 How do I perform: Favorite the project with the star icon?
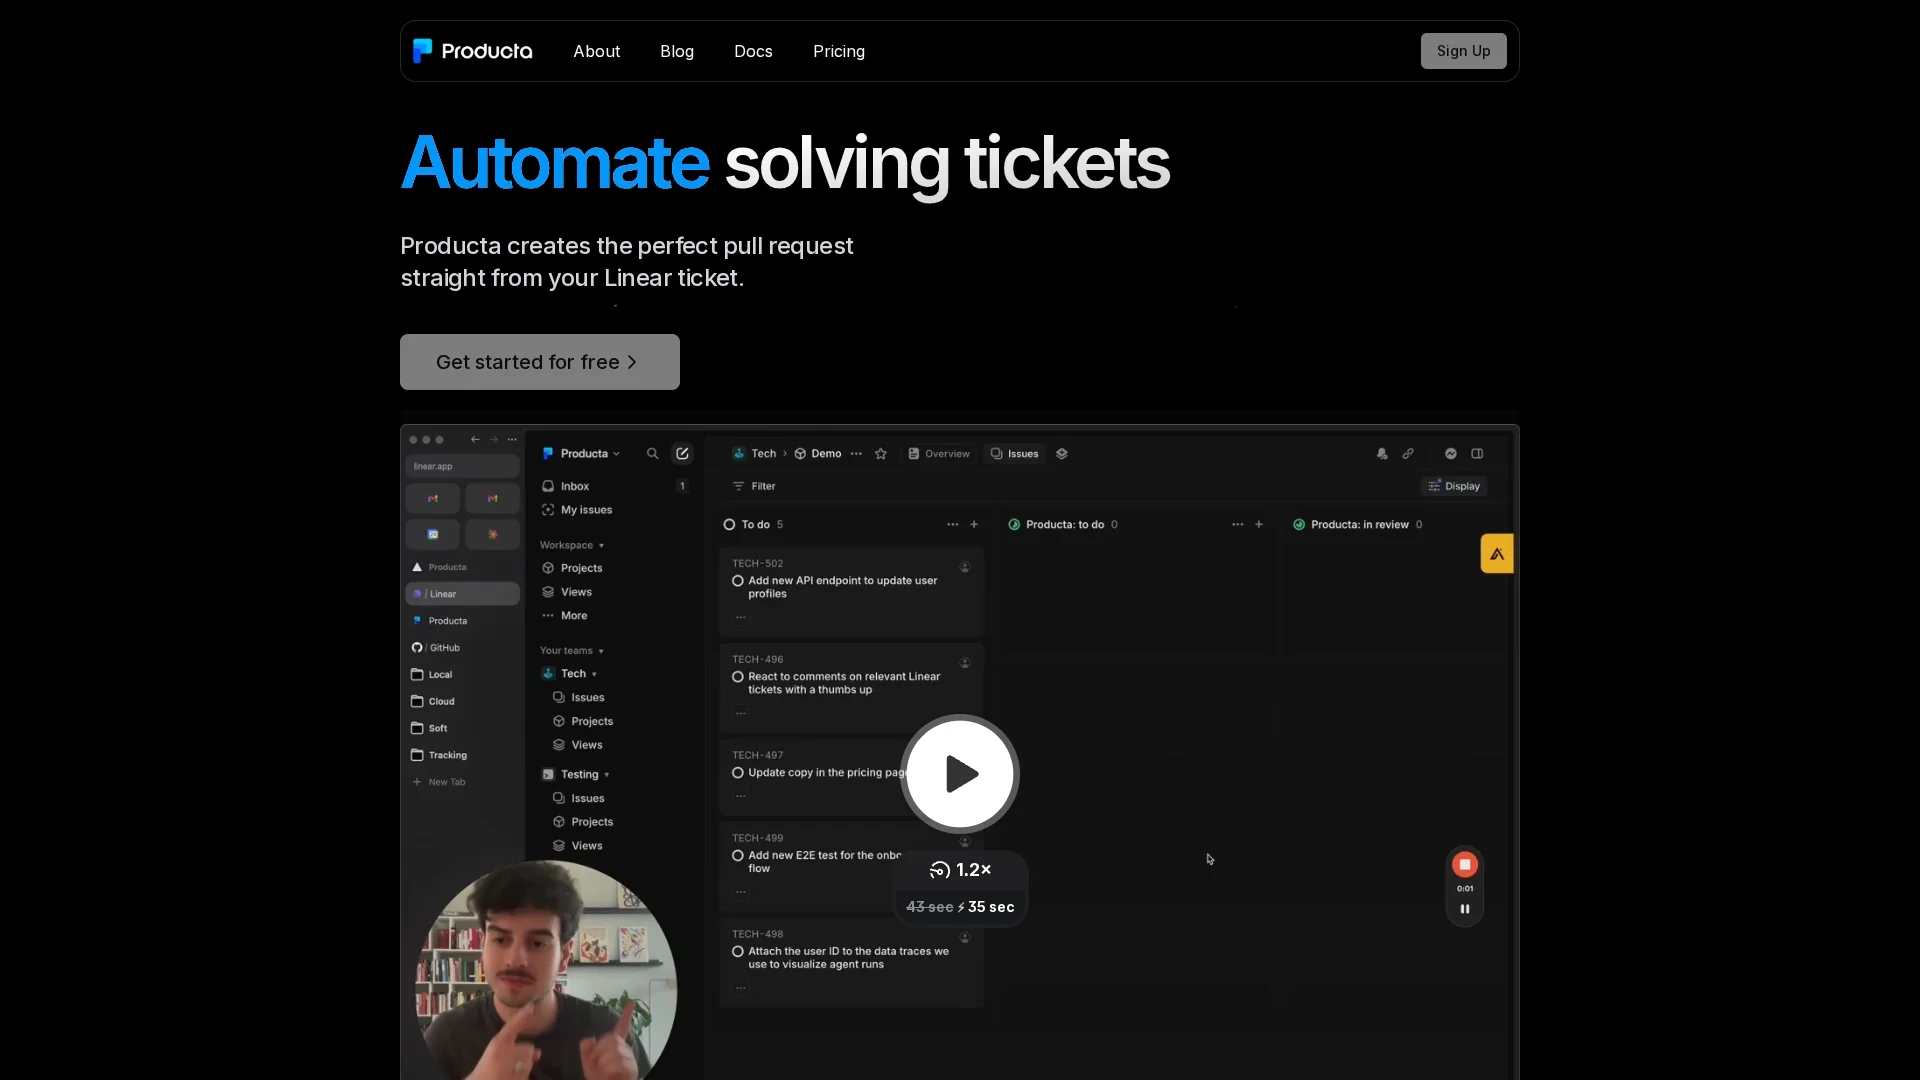coord(881,454)
